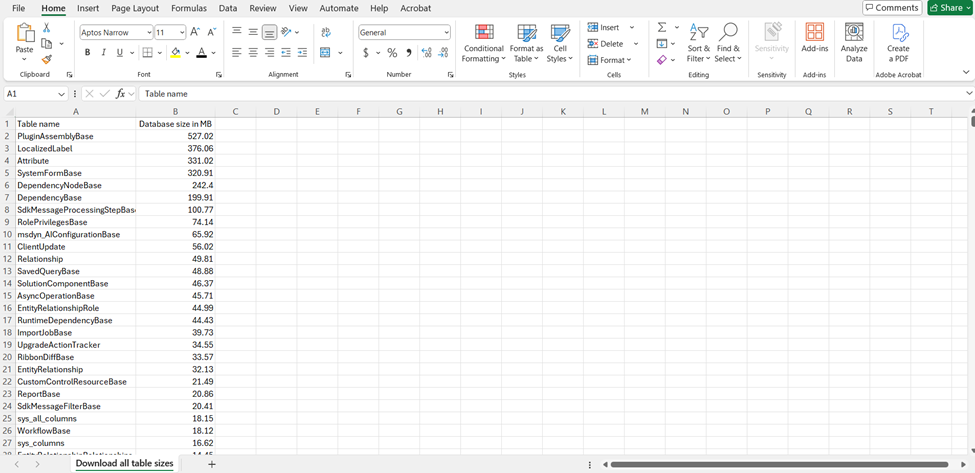Open Analyze Data tool

[854, 44]
